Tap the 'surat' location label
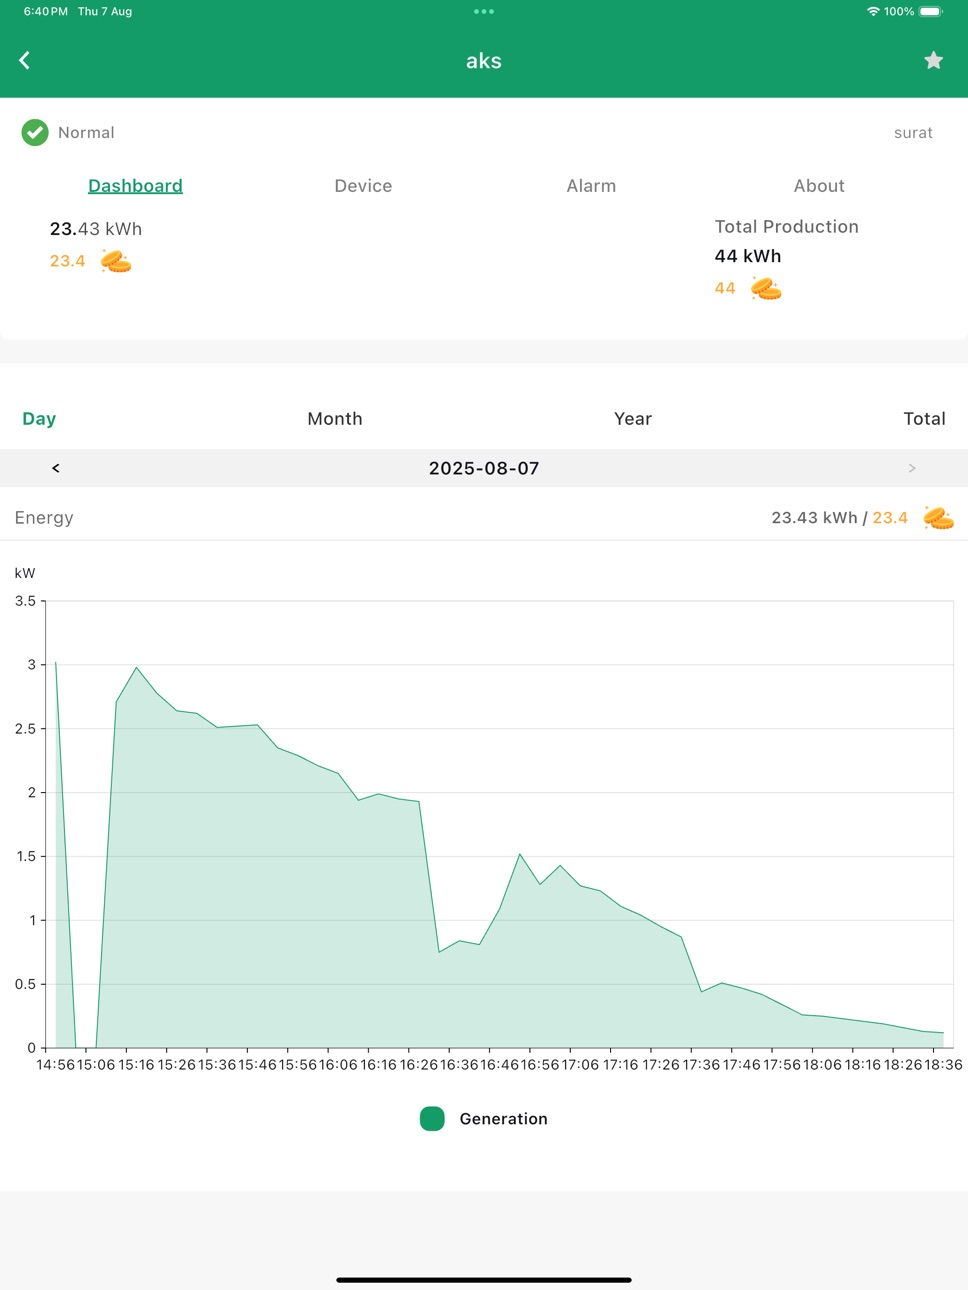This screenshot has width=968, height=1290. [913, 133]
